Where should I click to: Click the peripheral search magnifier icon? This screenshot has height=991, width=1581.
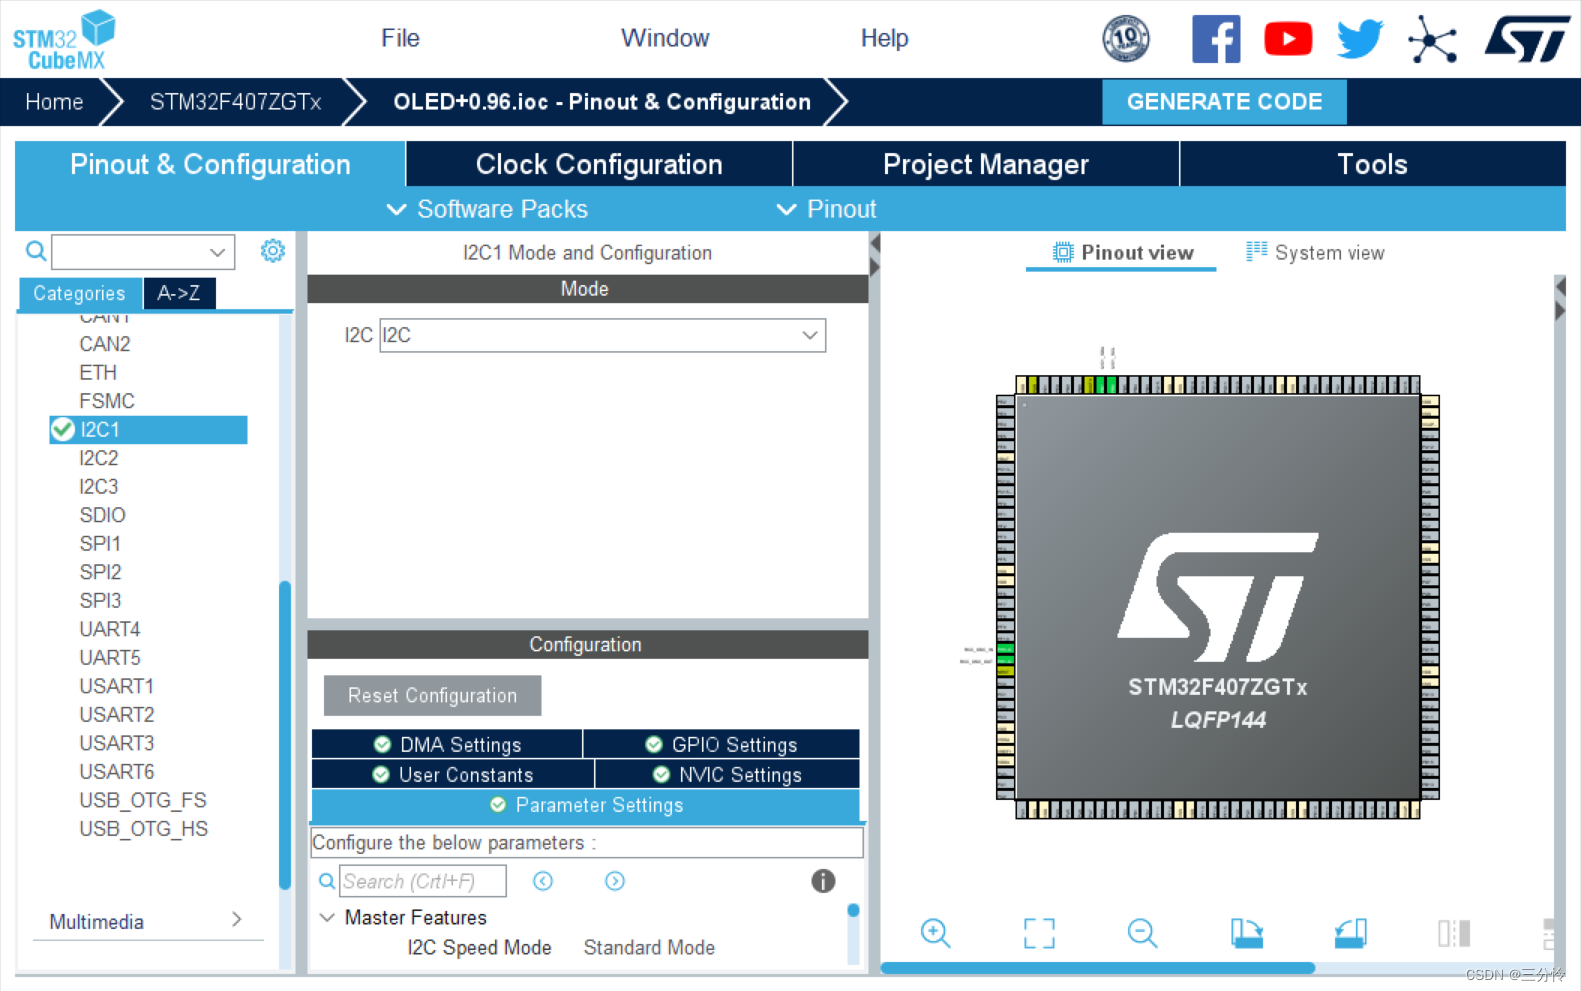click(x=36, y=251)
